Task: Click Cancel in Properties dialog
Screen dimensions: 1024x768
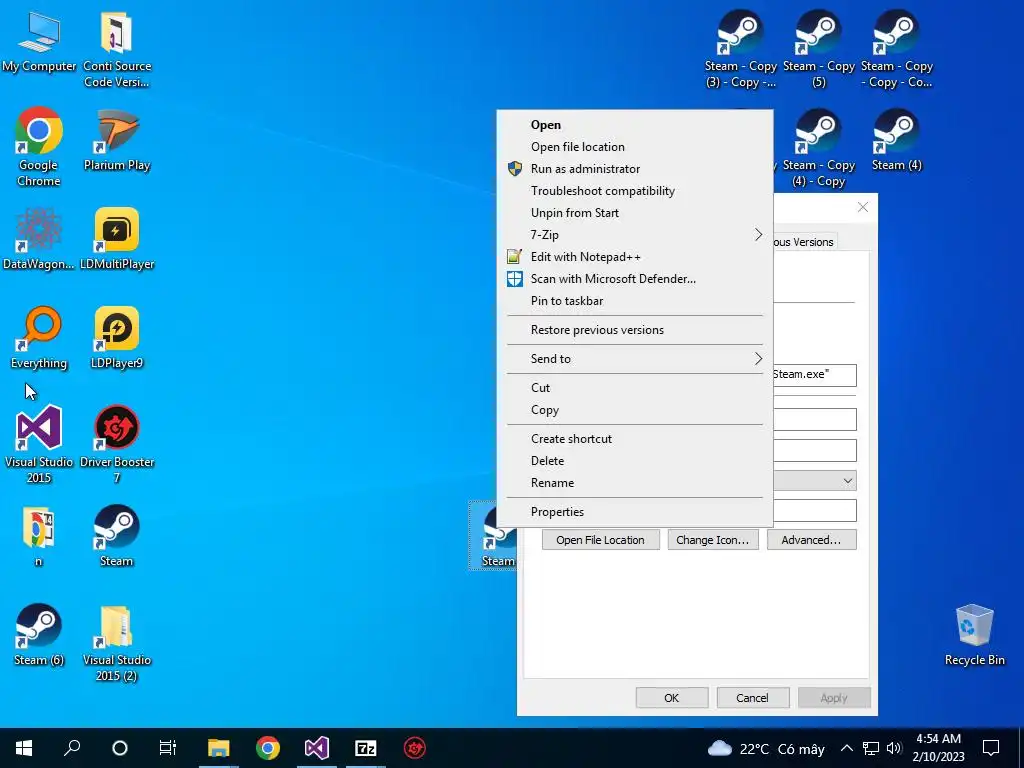Action: click(x=752, y=697)
